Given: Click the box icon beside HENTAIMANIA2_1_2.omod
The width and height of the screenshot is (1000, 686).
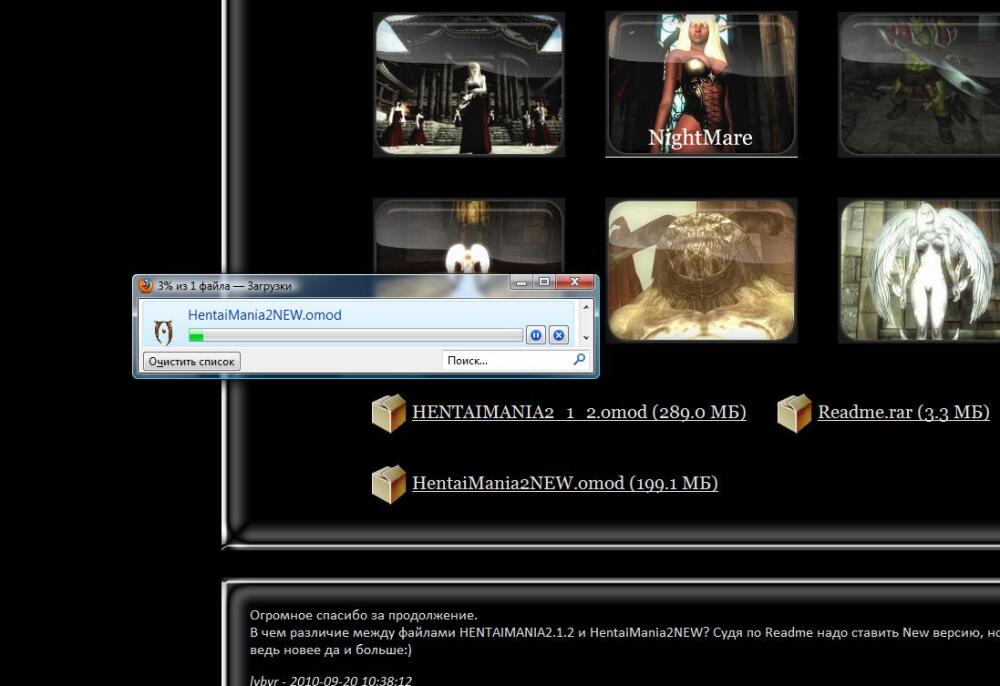Looking at the screenshot, I should 389,413.
